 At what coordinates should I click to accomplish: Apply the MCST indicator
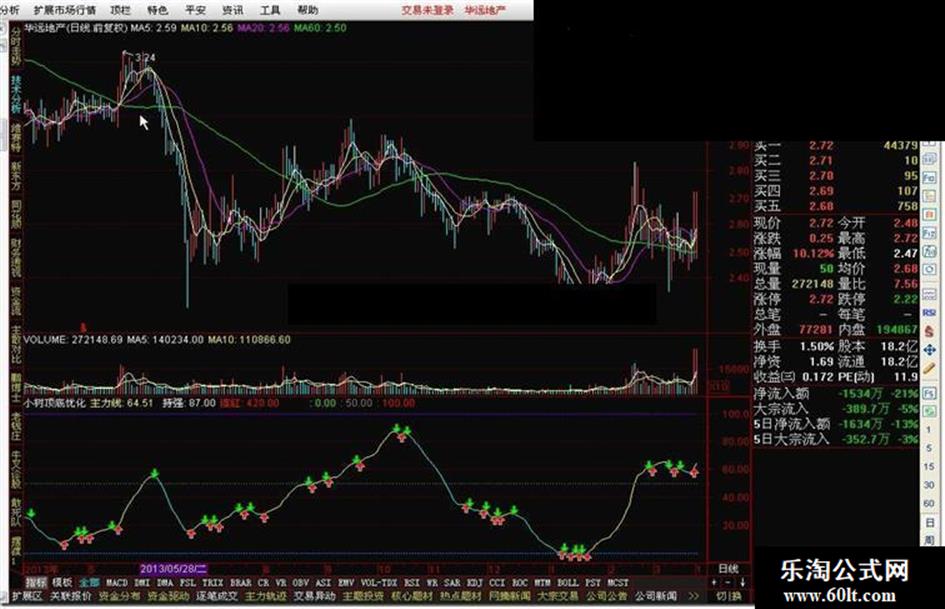tap(618, 582)
